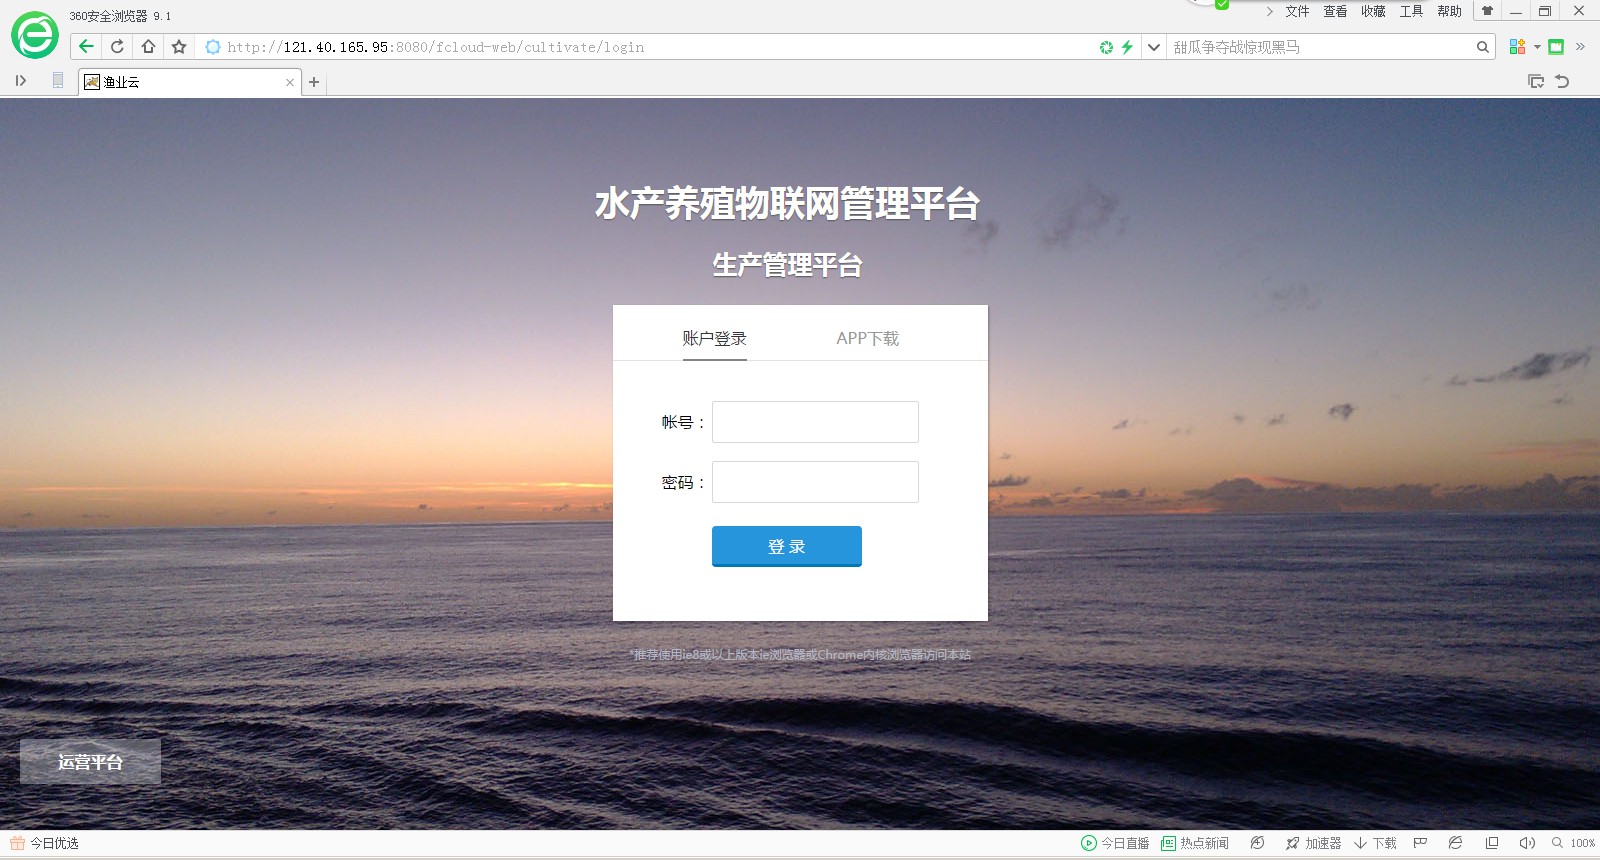
Task: Open the 下载 download manager
Action: (1376, 843)
